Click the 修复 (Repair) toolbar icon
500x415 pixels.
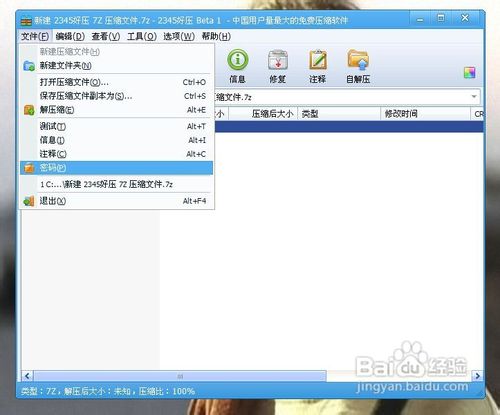[x=278, y=66]
